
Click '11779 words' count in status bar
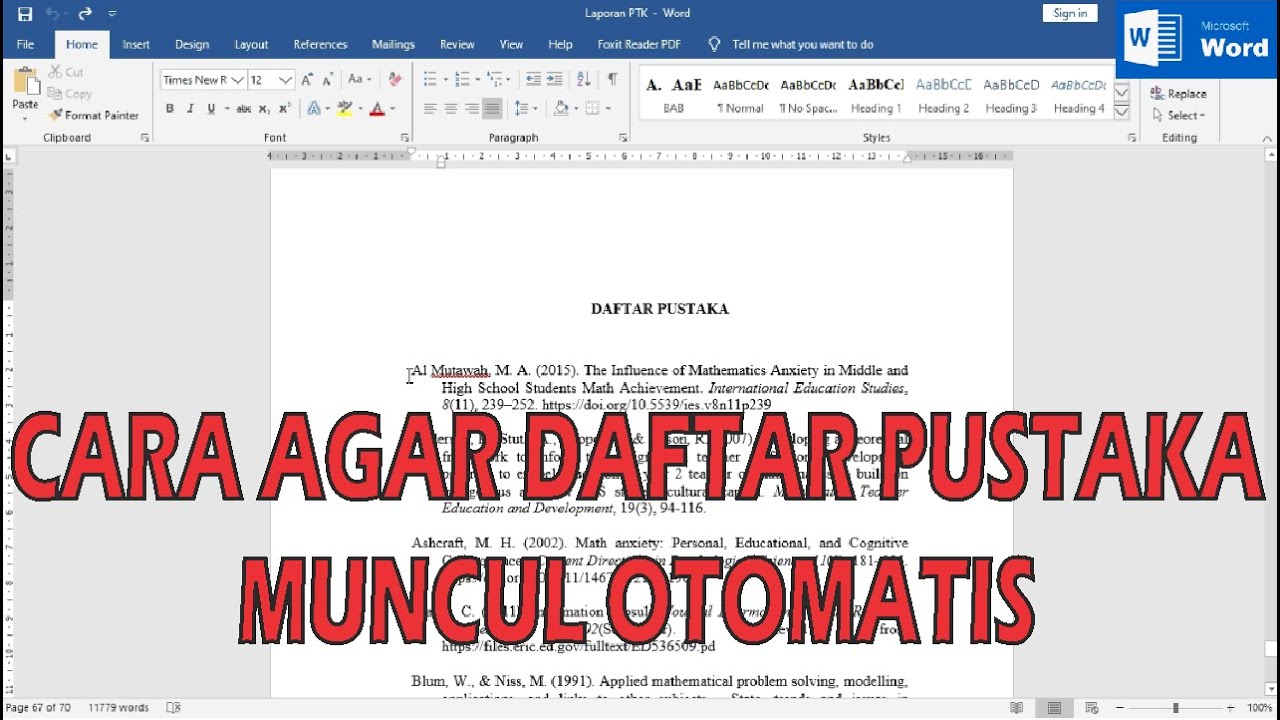point(118,708)
